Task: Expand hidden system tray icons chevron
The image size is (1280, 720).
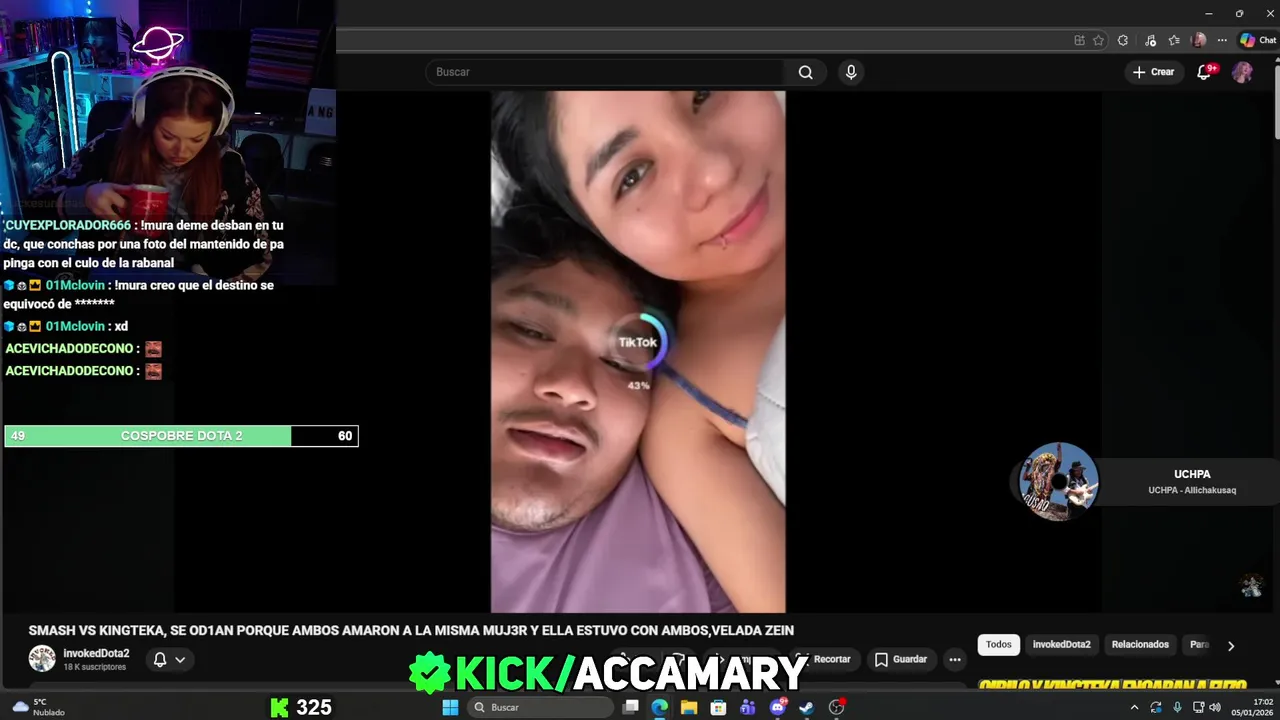Action: coord(1134,707)
